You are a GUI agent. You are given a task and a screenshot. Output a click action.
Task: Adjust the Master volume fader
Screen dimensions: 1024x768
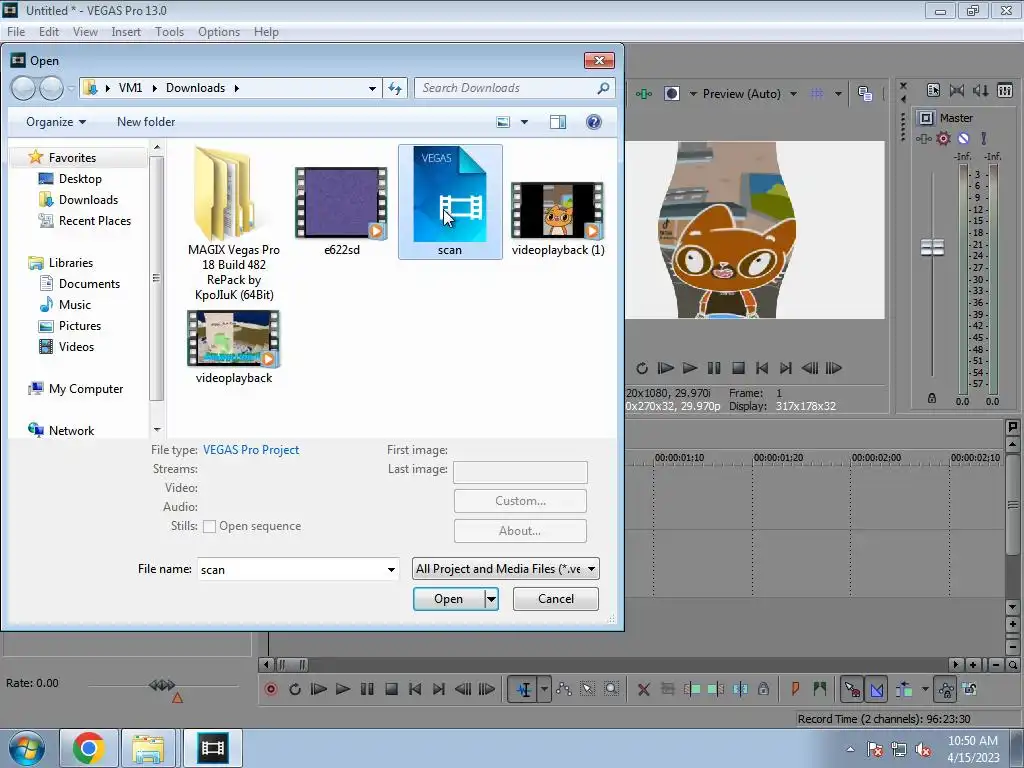coord(932,248)
